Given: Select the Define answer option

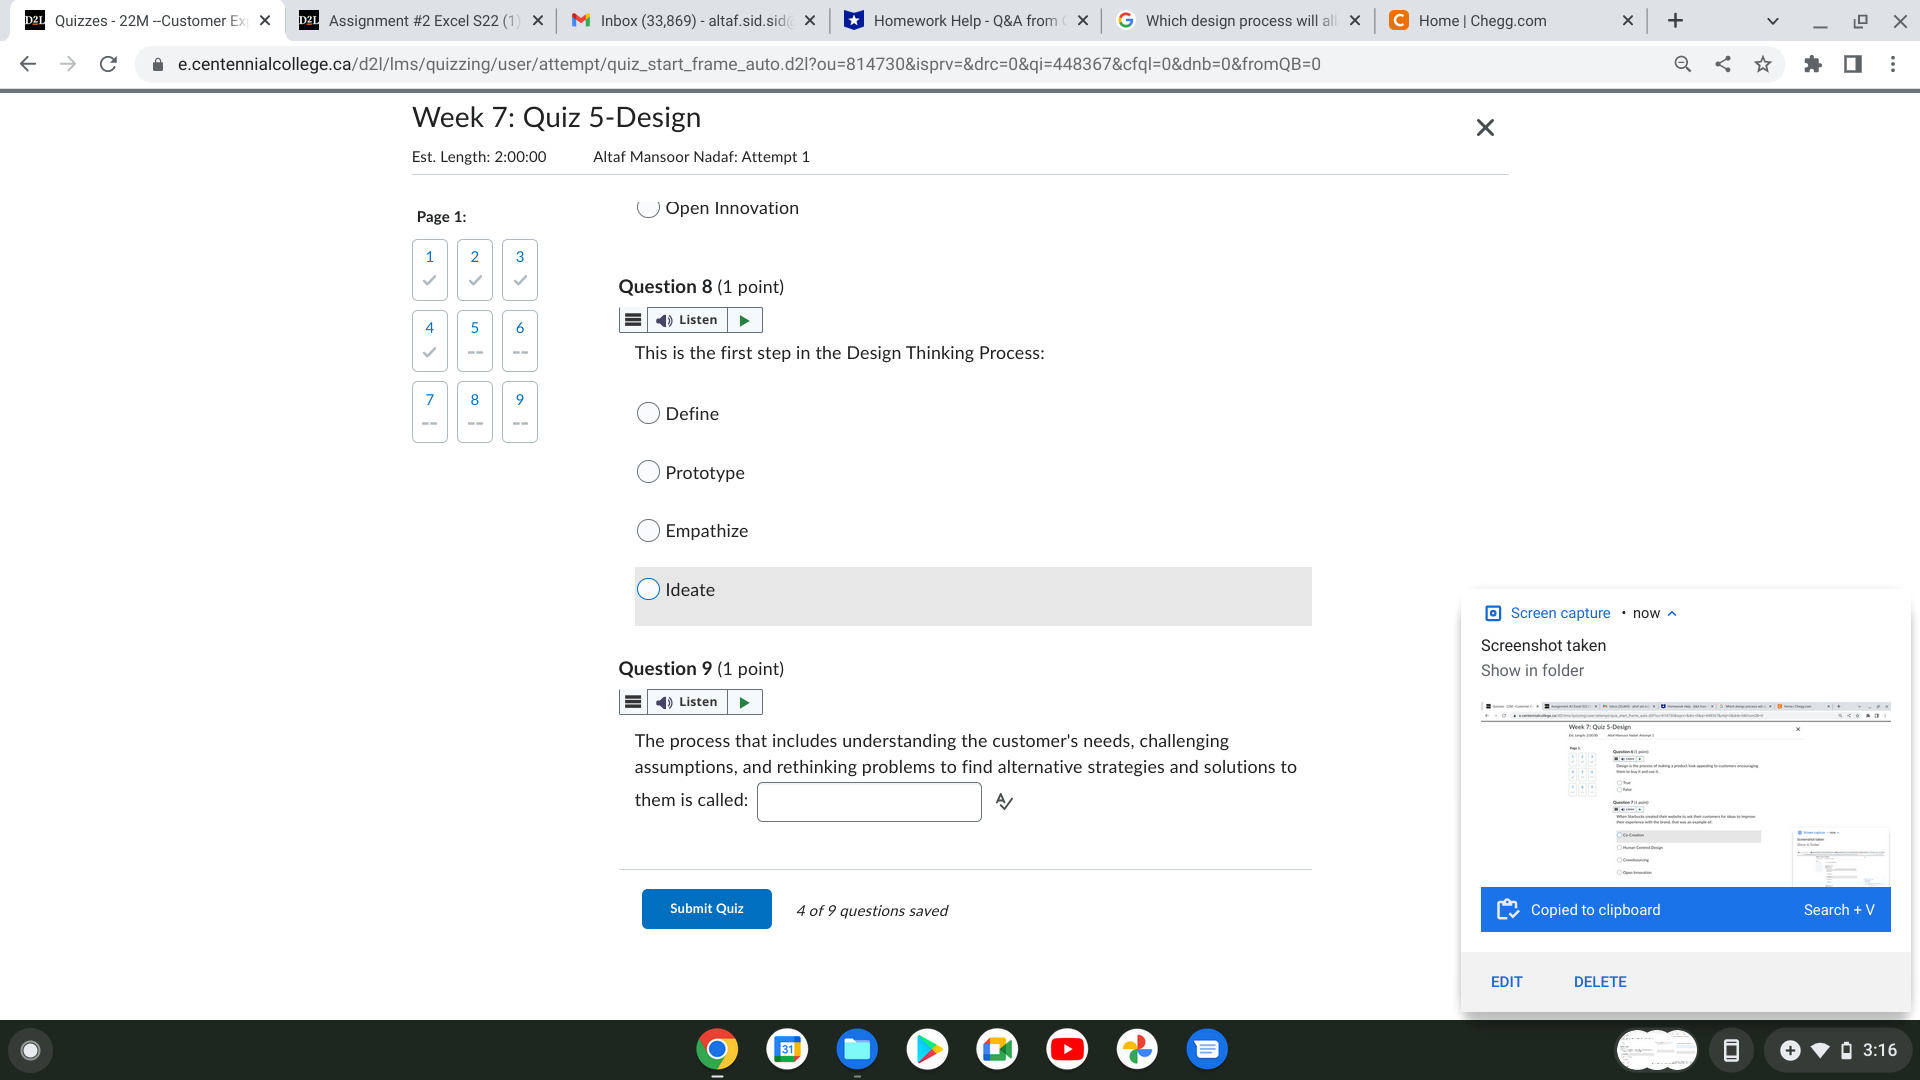Looking at the screenshot, I should point(648,413).
